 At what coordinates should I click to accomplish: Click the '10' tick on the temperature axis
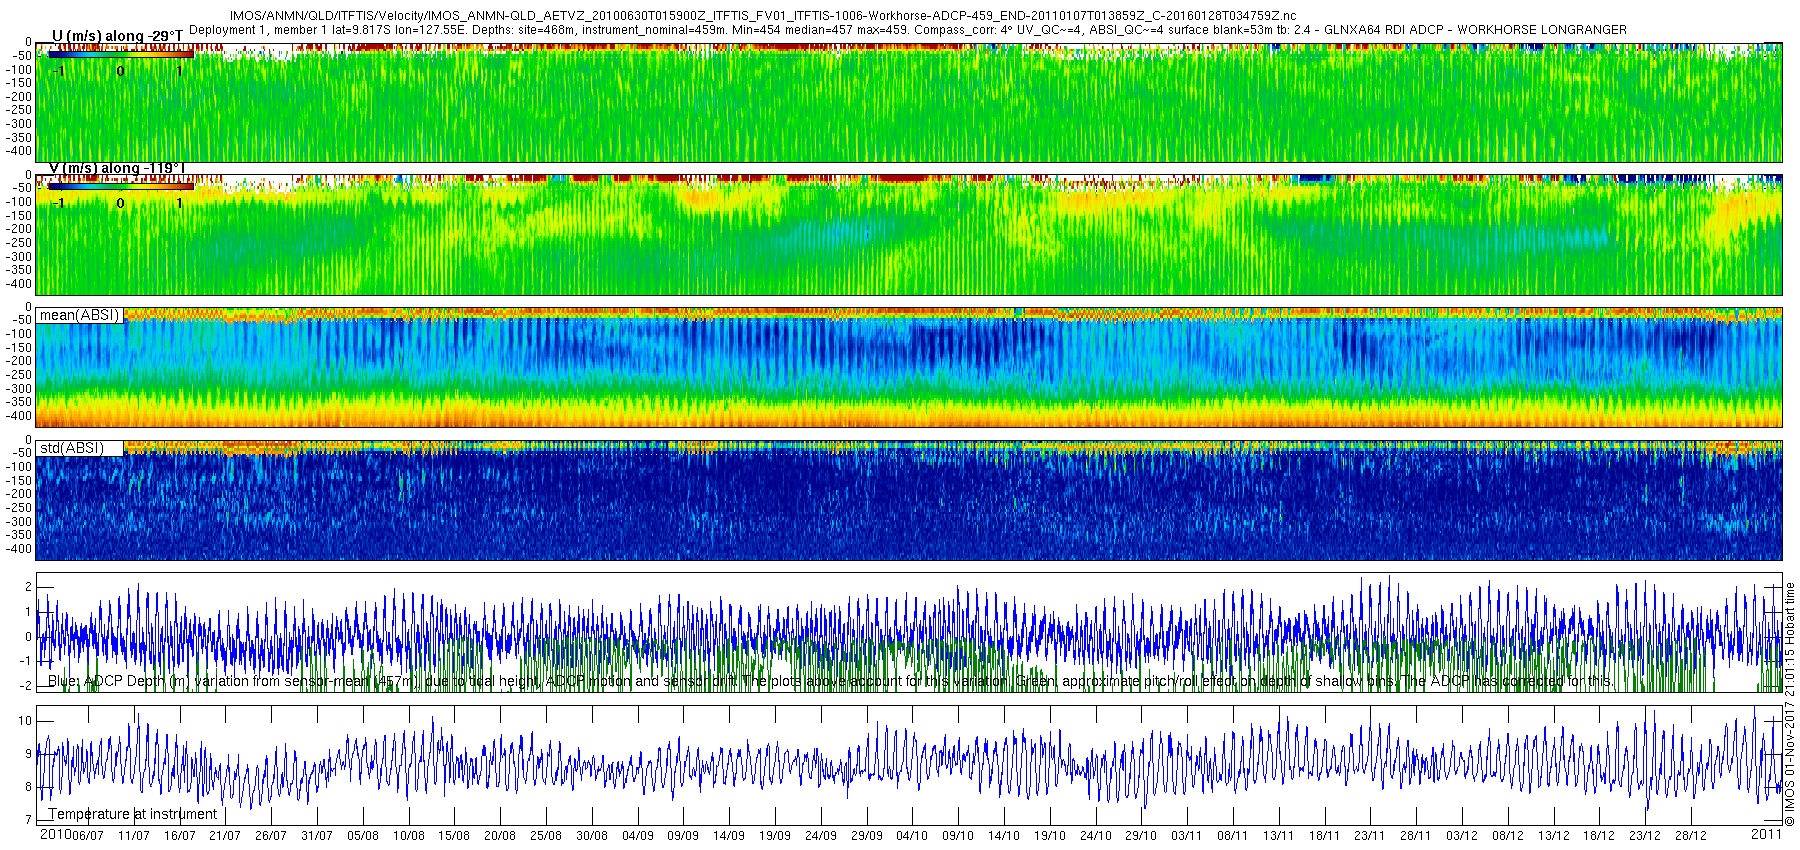coord(25,721)
